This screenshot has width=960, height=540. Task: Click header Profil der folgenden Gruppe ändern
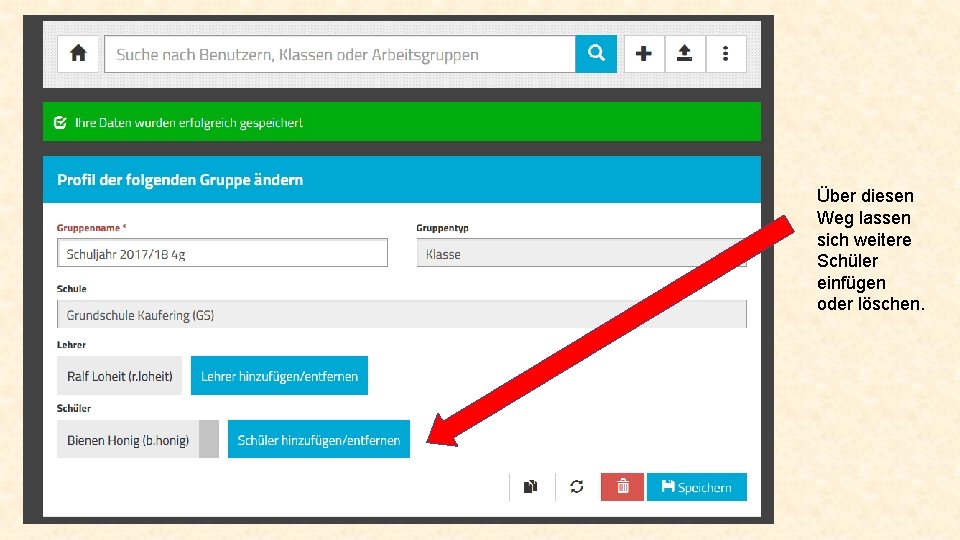pyautogui.click(x=180, y=180)
